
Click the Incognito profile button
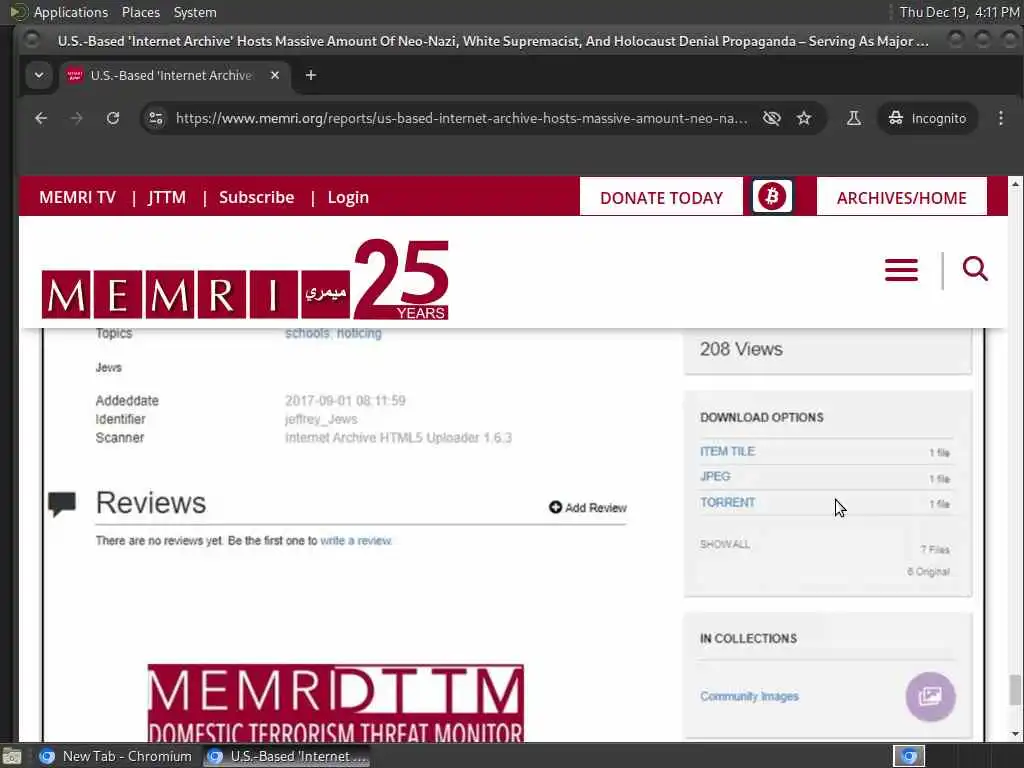pyautogui.click(x=927, y=118)
